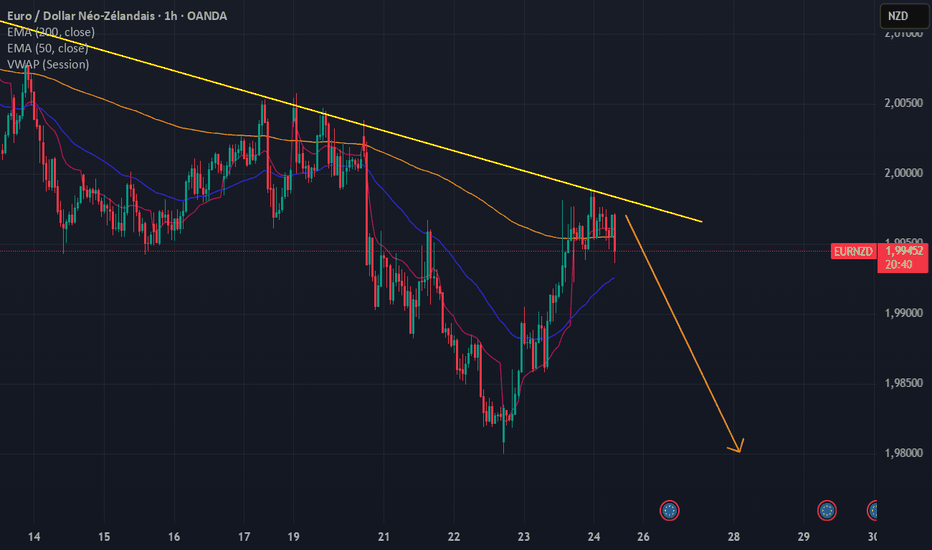Click date label 19 on time axis
Viewport: 932px width, 550px height.
point(294,537)
